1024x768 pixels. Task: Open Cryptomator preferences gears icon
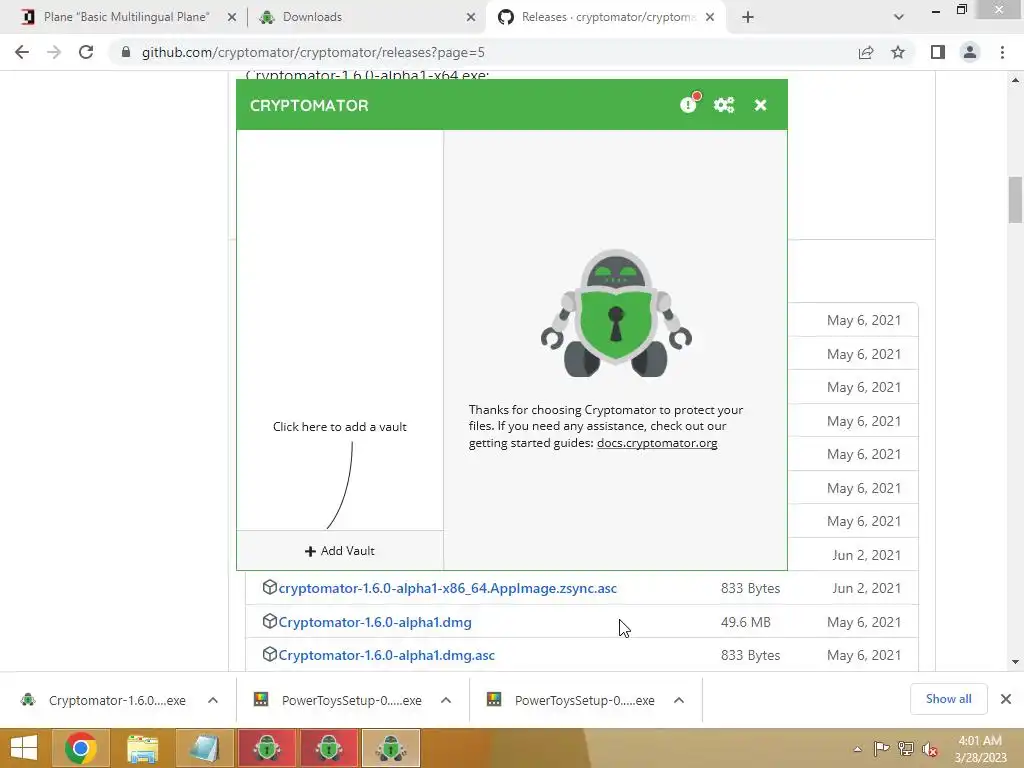tap(724, 105)
